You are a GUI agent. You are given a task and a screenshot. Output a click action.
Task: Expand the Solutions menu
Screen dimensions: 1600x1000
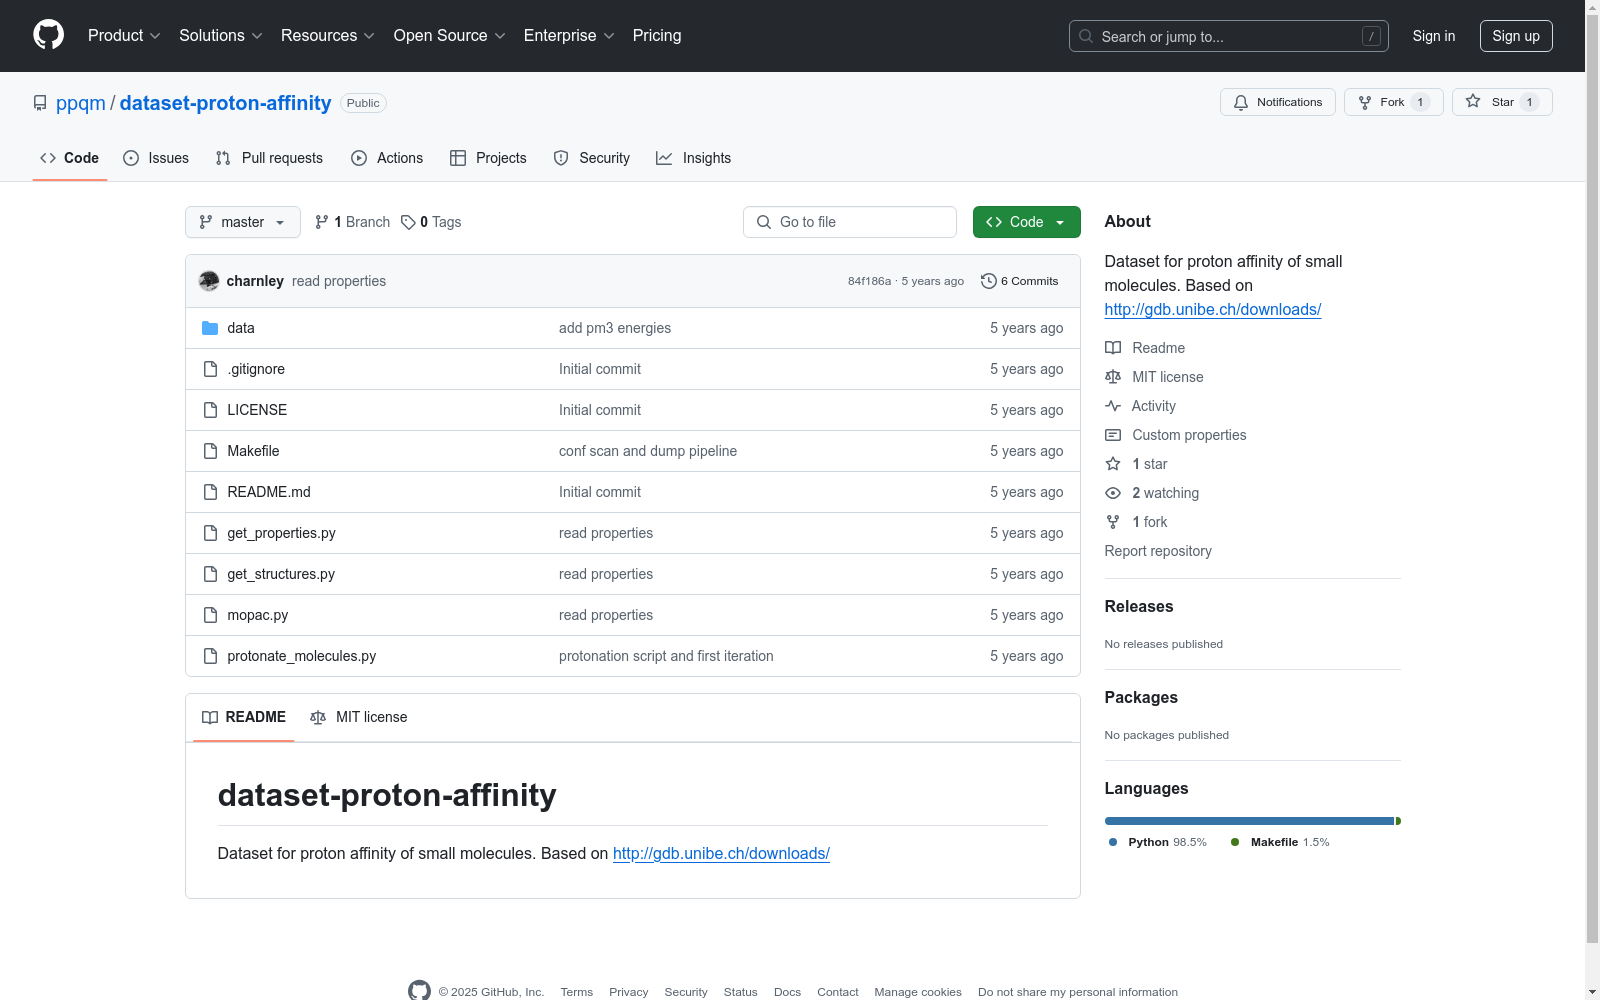(221, 35)
